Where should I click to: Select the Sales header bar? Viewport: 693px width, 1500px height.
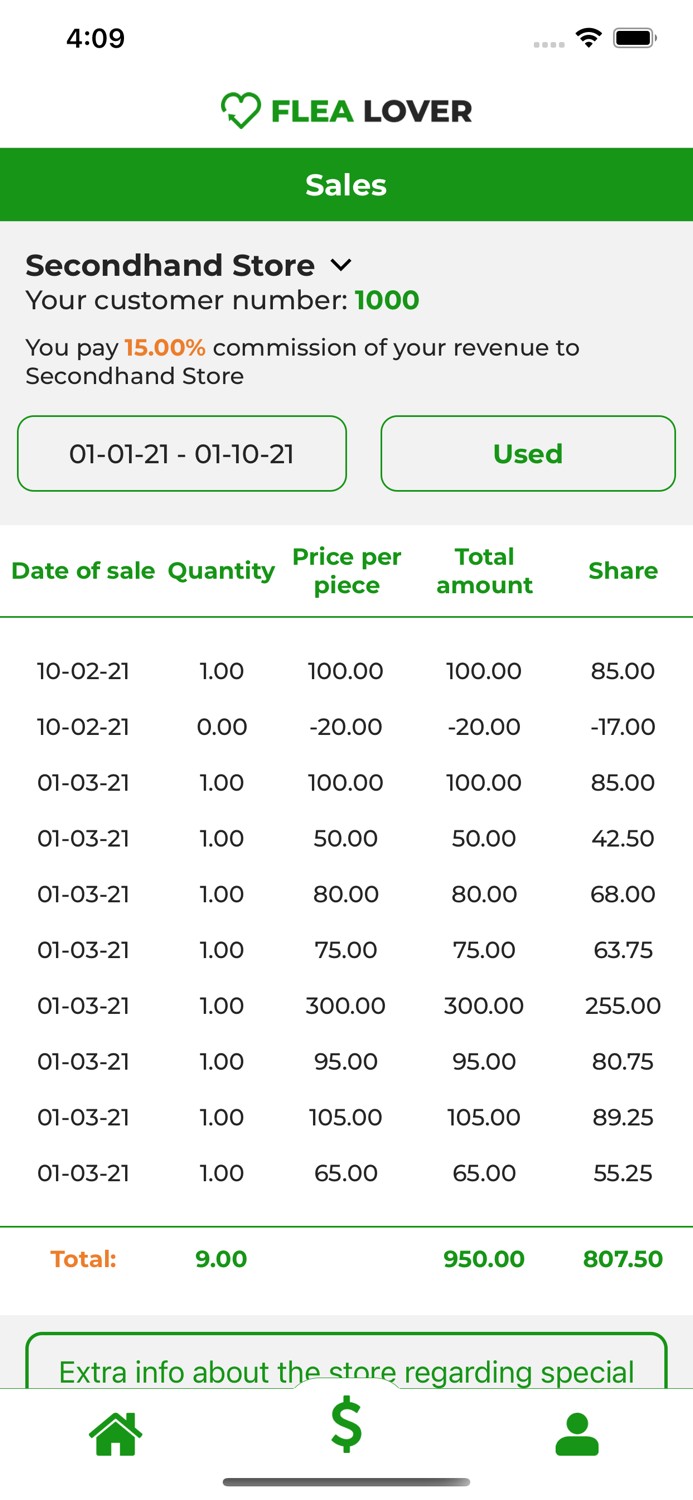(x=346, y=185)
